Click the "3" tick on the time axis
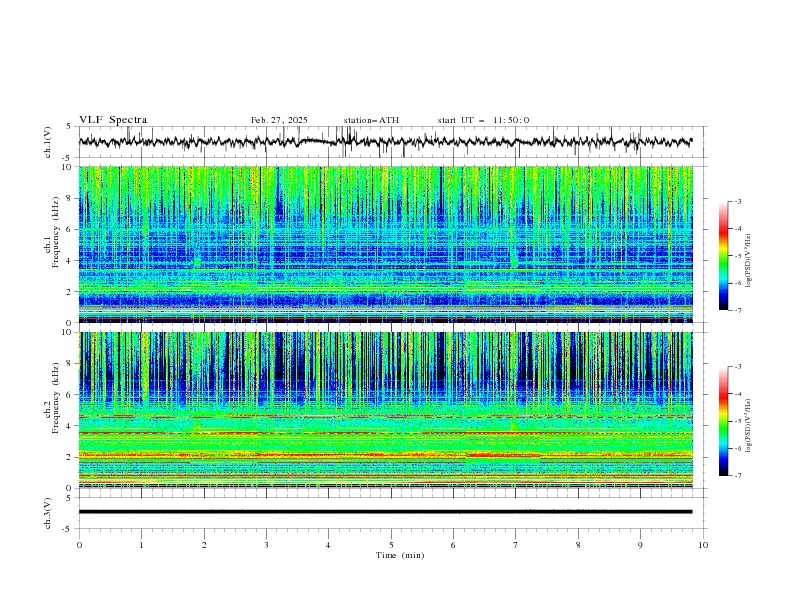 pyautogui.click(x=266, y=545)
